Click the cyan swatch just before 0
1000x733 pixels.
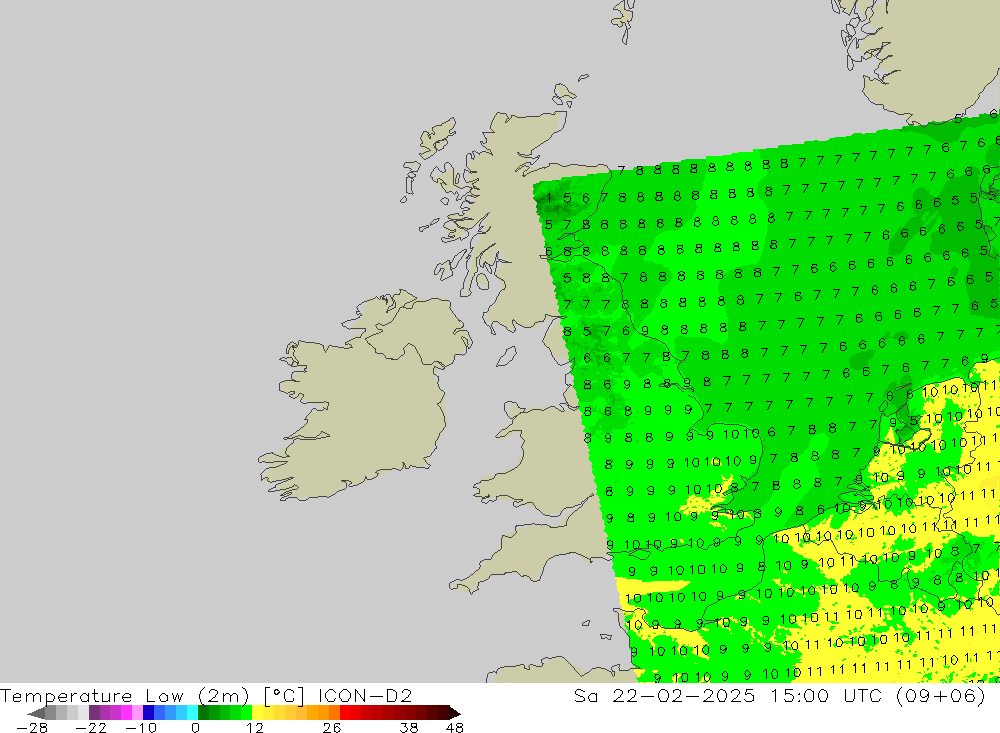(x=192, y=713)
